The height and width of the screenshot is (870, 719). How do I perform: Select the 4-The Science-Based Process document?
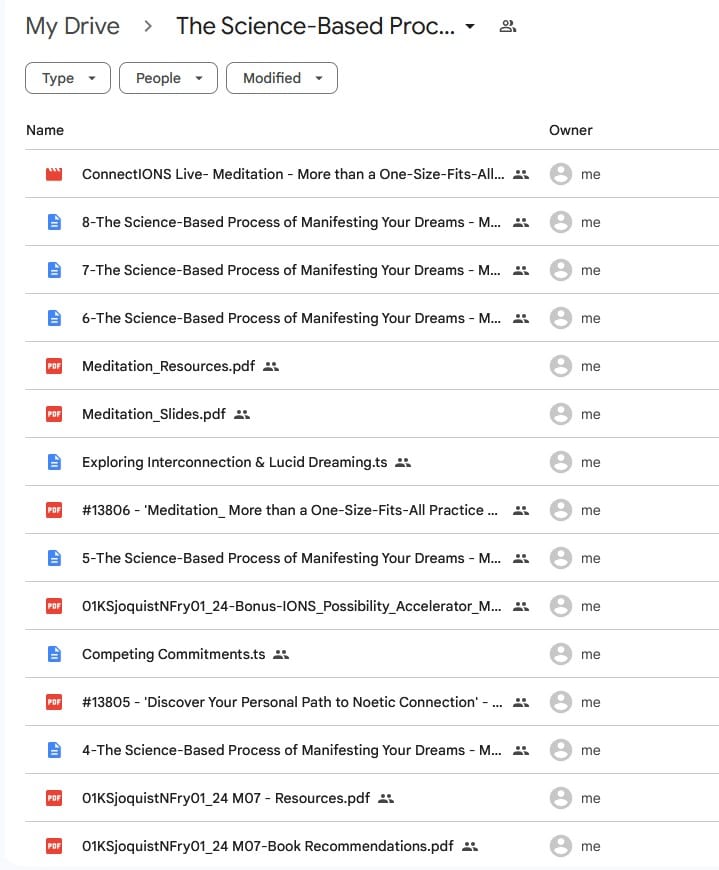click(291, 750)
